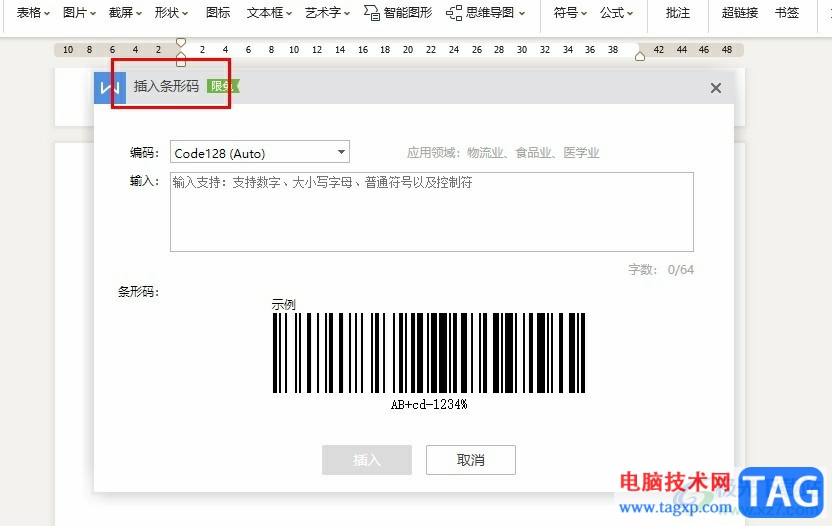Screen dimensions: 832x526
Task: Click the 条形码 barcode label
Action: pos(138,291)
